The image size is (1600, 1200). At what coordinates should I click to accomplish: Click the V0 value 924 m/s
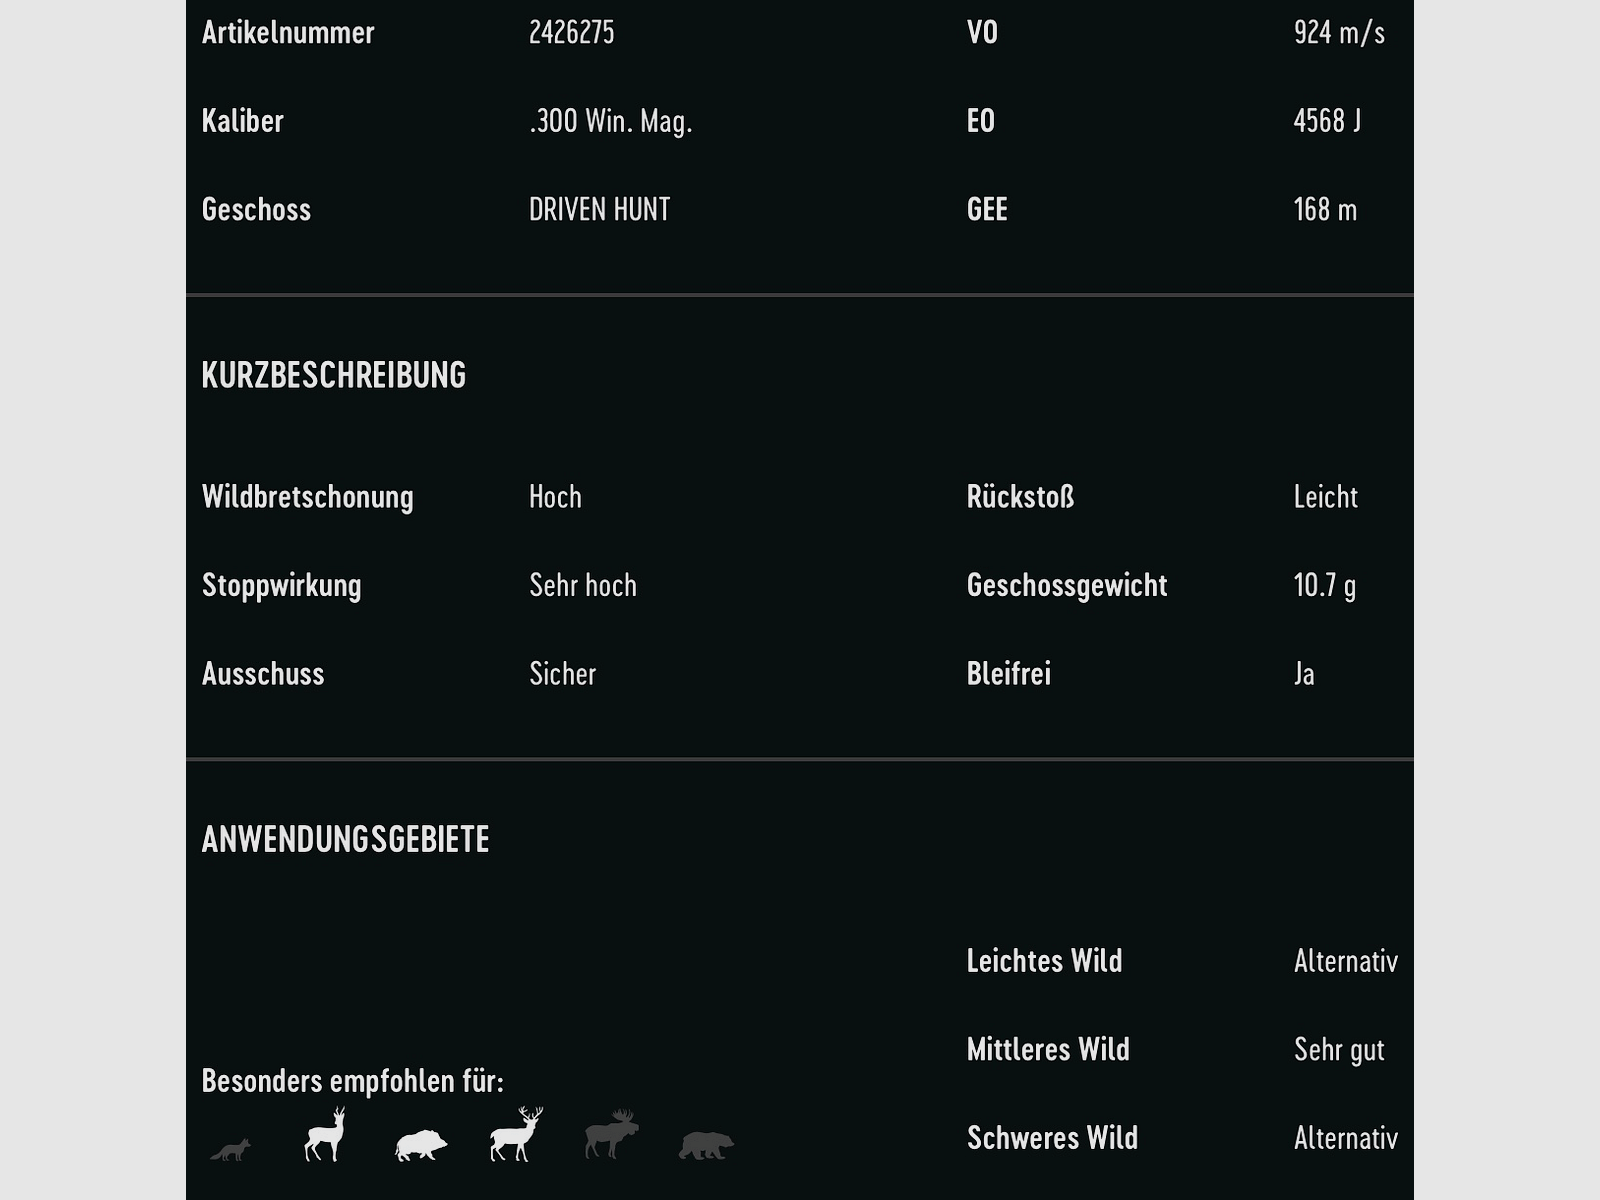pyautogui.click(x=1339, y=33)
